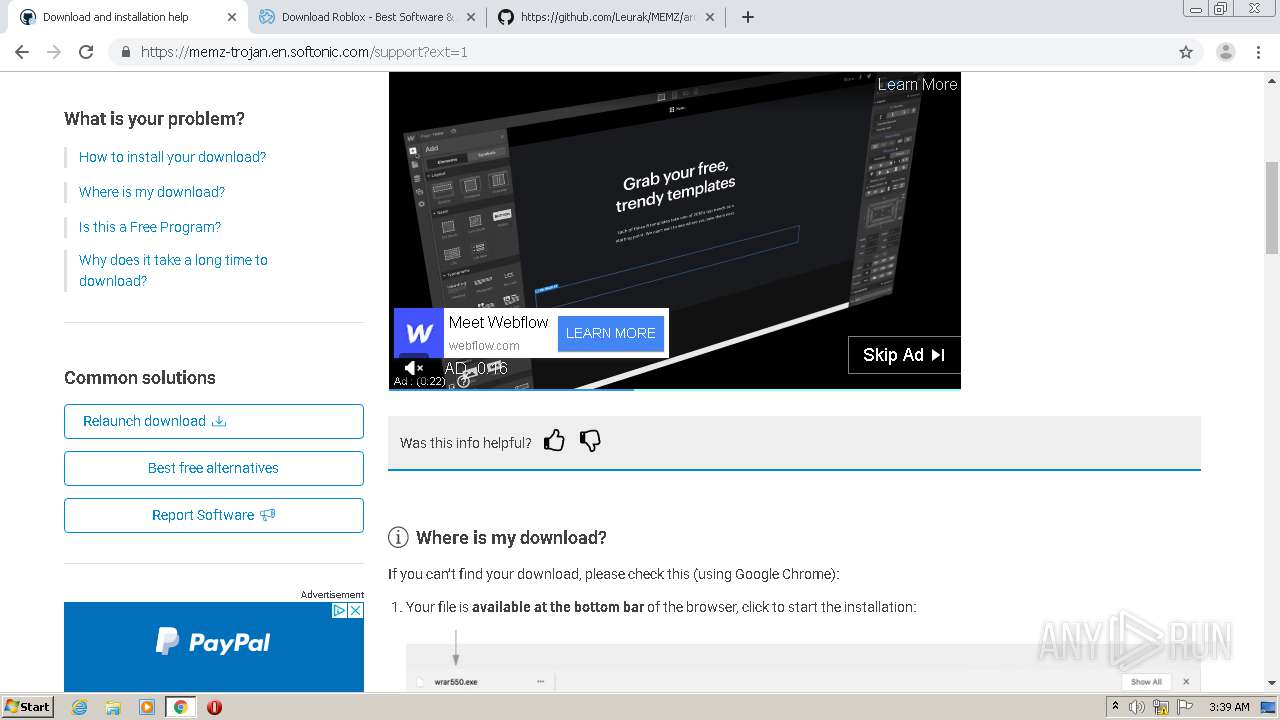
Task: Close the PayPal advertisement with X
Action: pos(355,610)
